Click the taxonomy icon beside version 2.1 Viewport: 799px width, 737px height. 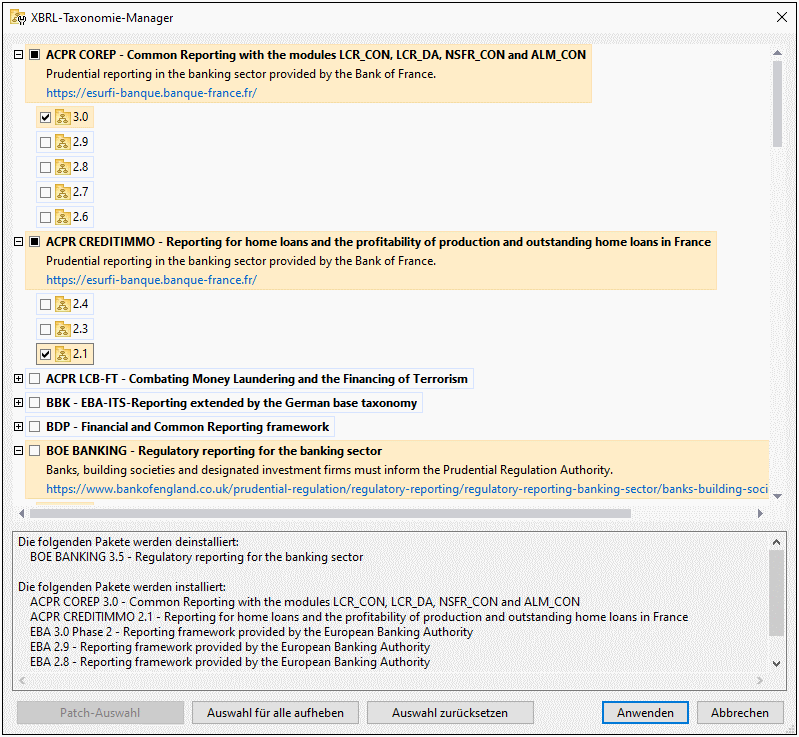point(63,354)
